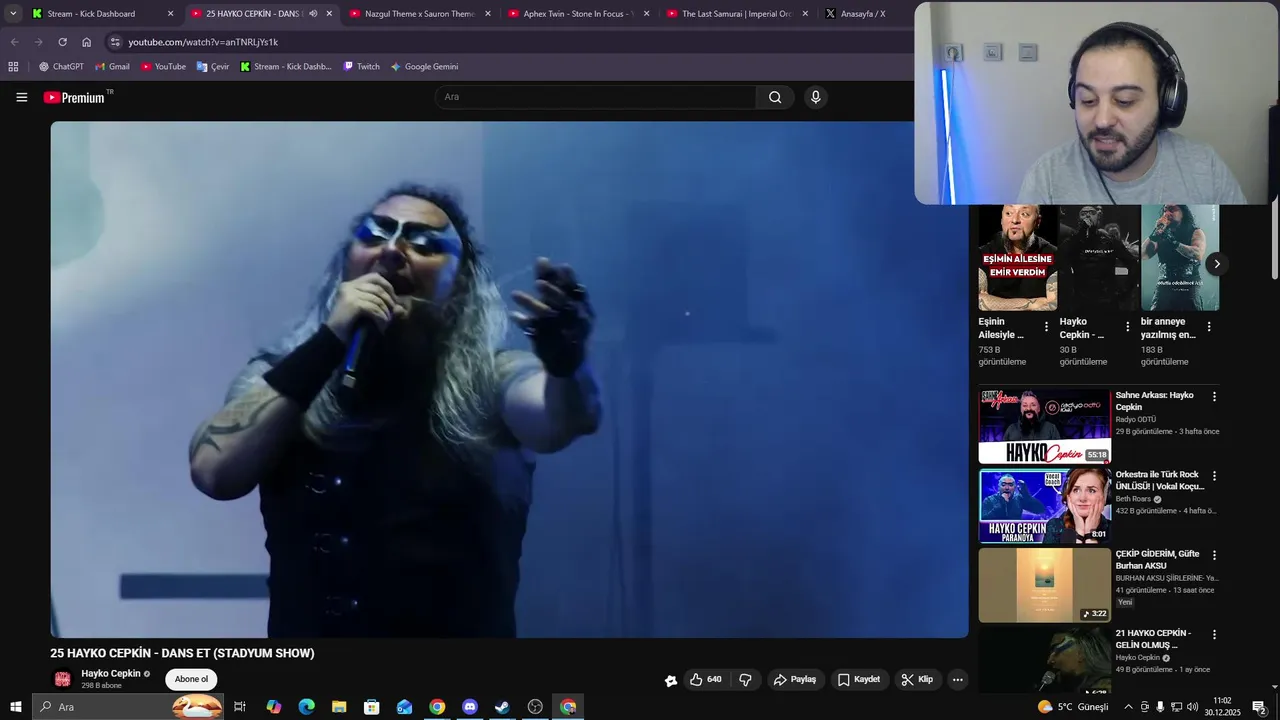1280x720 pixels.
Task: Open the ÇEKİP GİDERİM, Güfte Burhan AKSU thumbnail
Action: [1044, 585]
